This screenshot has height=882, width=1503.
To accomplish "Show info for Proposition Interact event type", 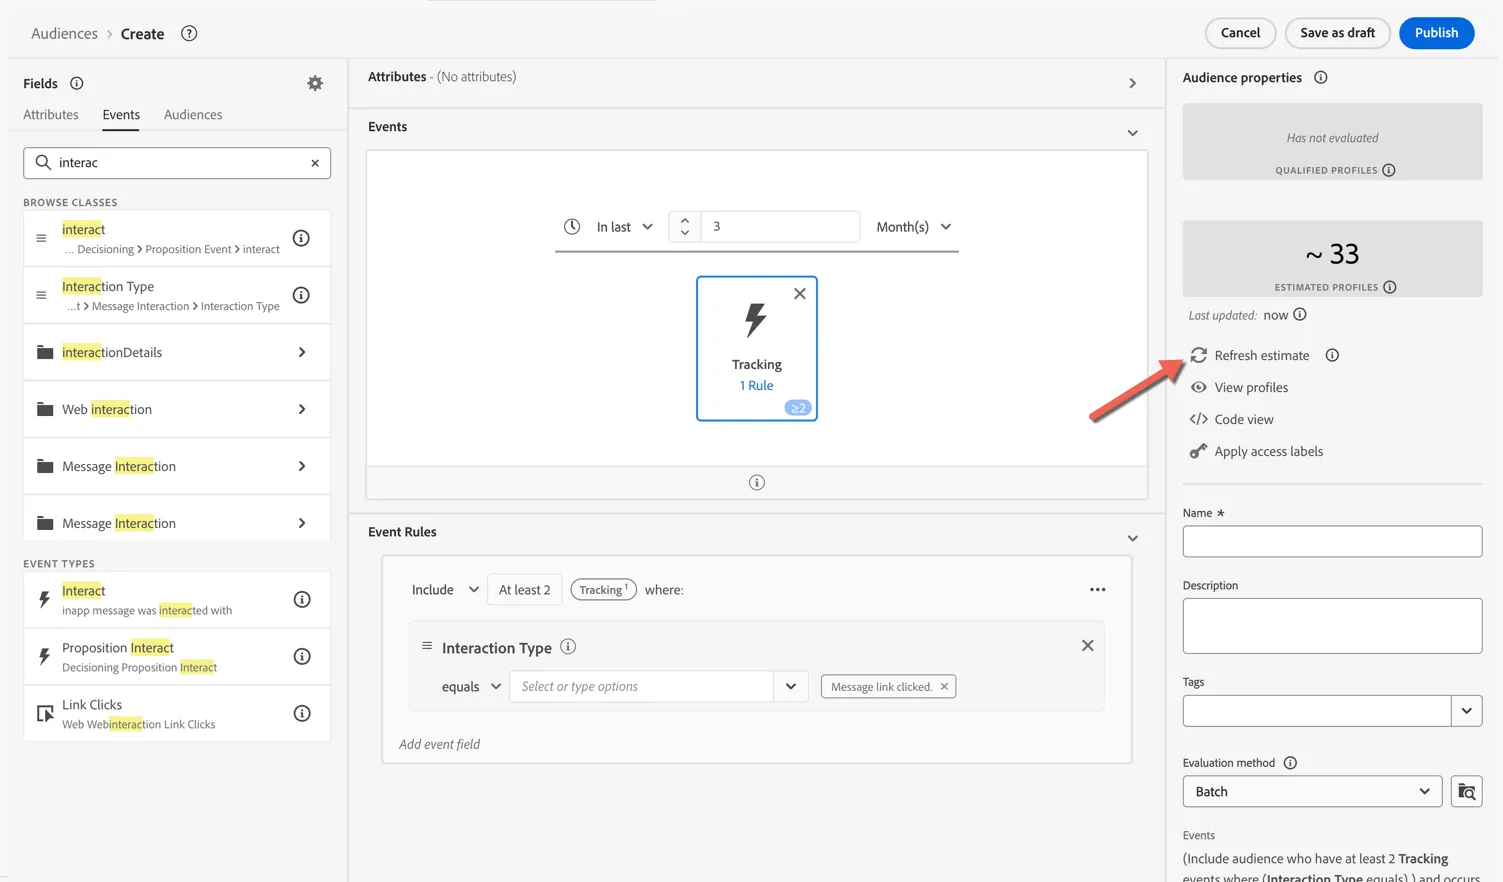I will [x=302, y=656].
